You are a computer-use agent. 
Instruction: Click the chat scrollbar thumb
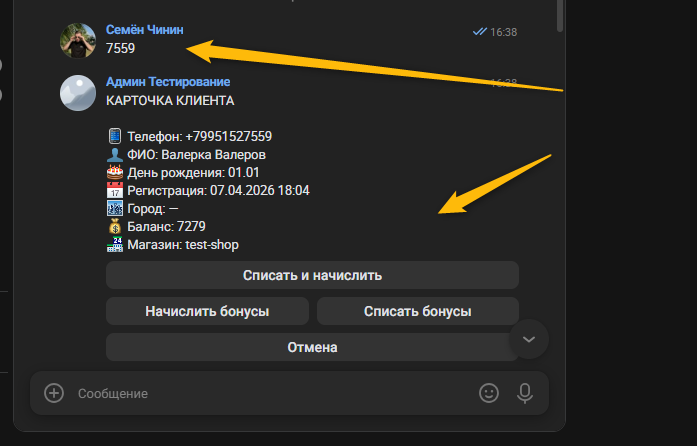560,15
